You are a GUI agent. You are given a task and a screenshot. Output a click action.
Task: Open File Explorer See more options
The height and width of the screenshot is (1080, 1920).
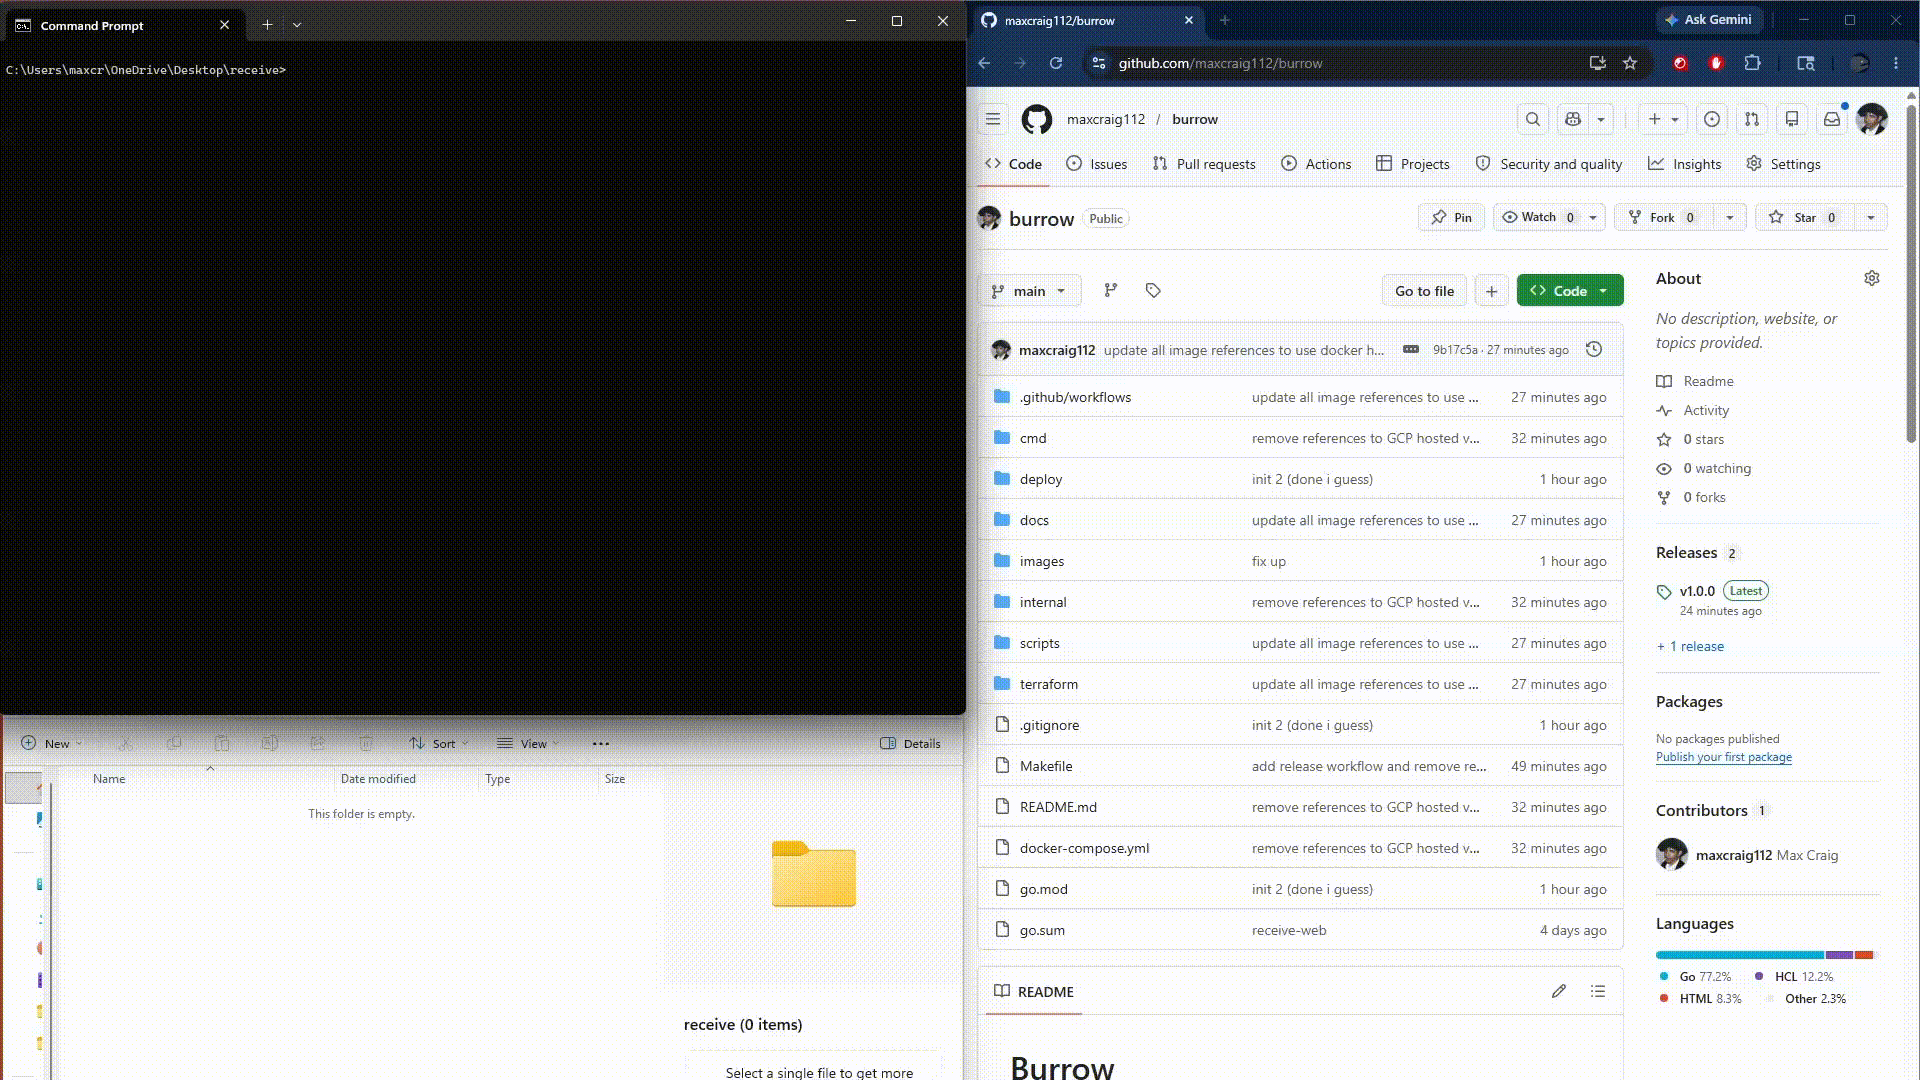[600, 743]
